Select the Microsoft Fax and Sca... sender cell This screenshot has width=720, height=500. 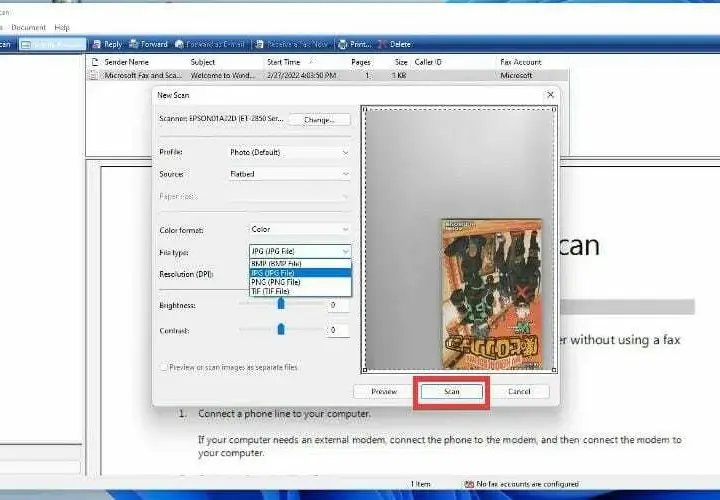(143, 75)
